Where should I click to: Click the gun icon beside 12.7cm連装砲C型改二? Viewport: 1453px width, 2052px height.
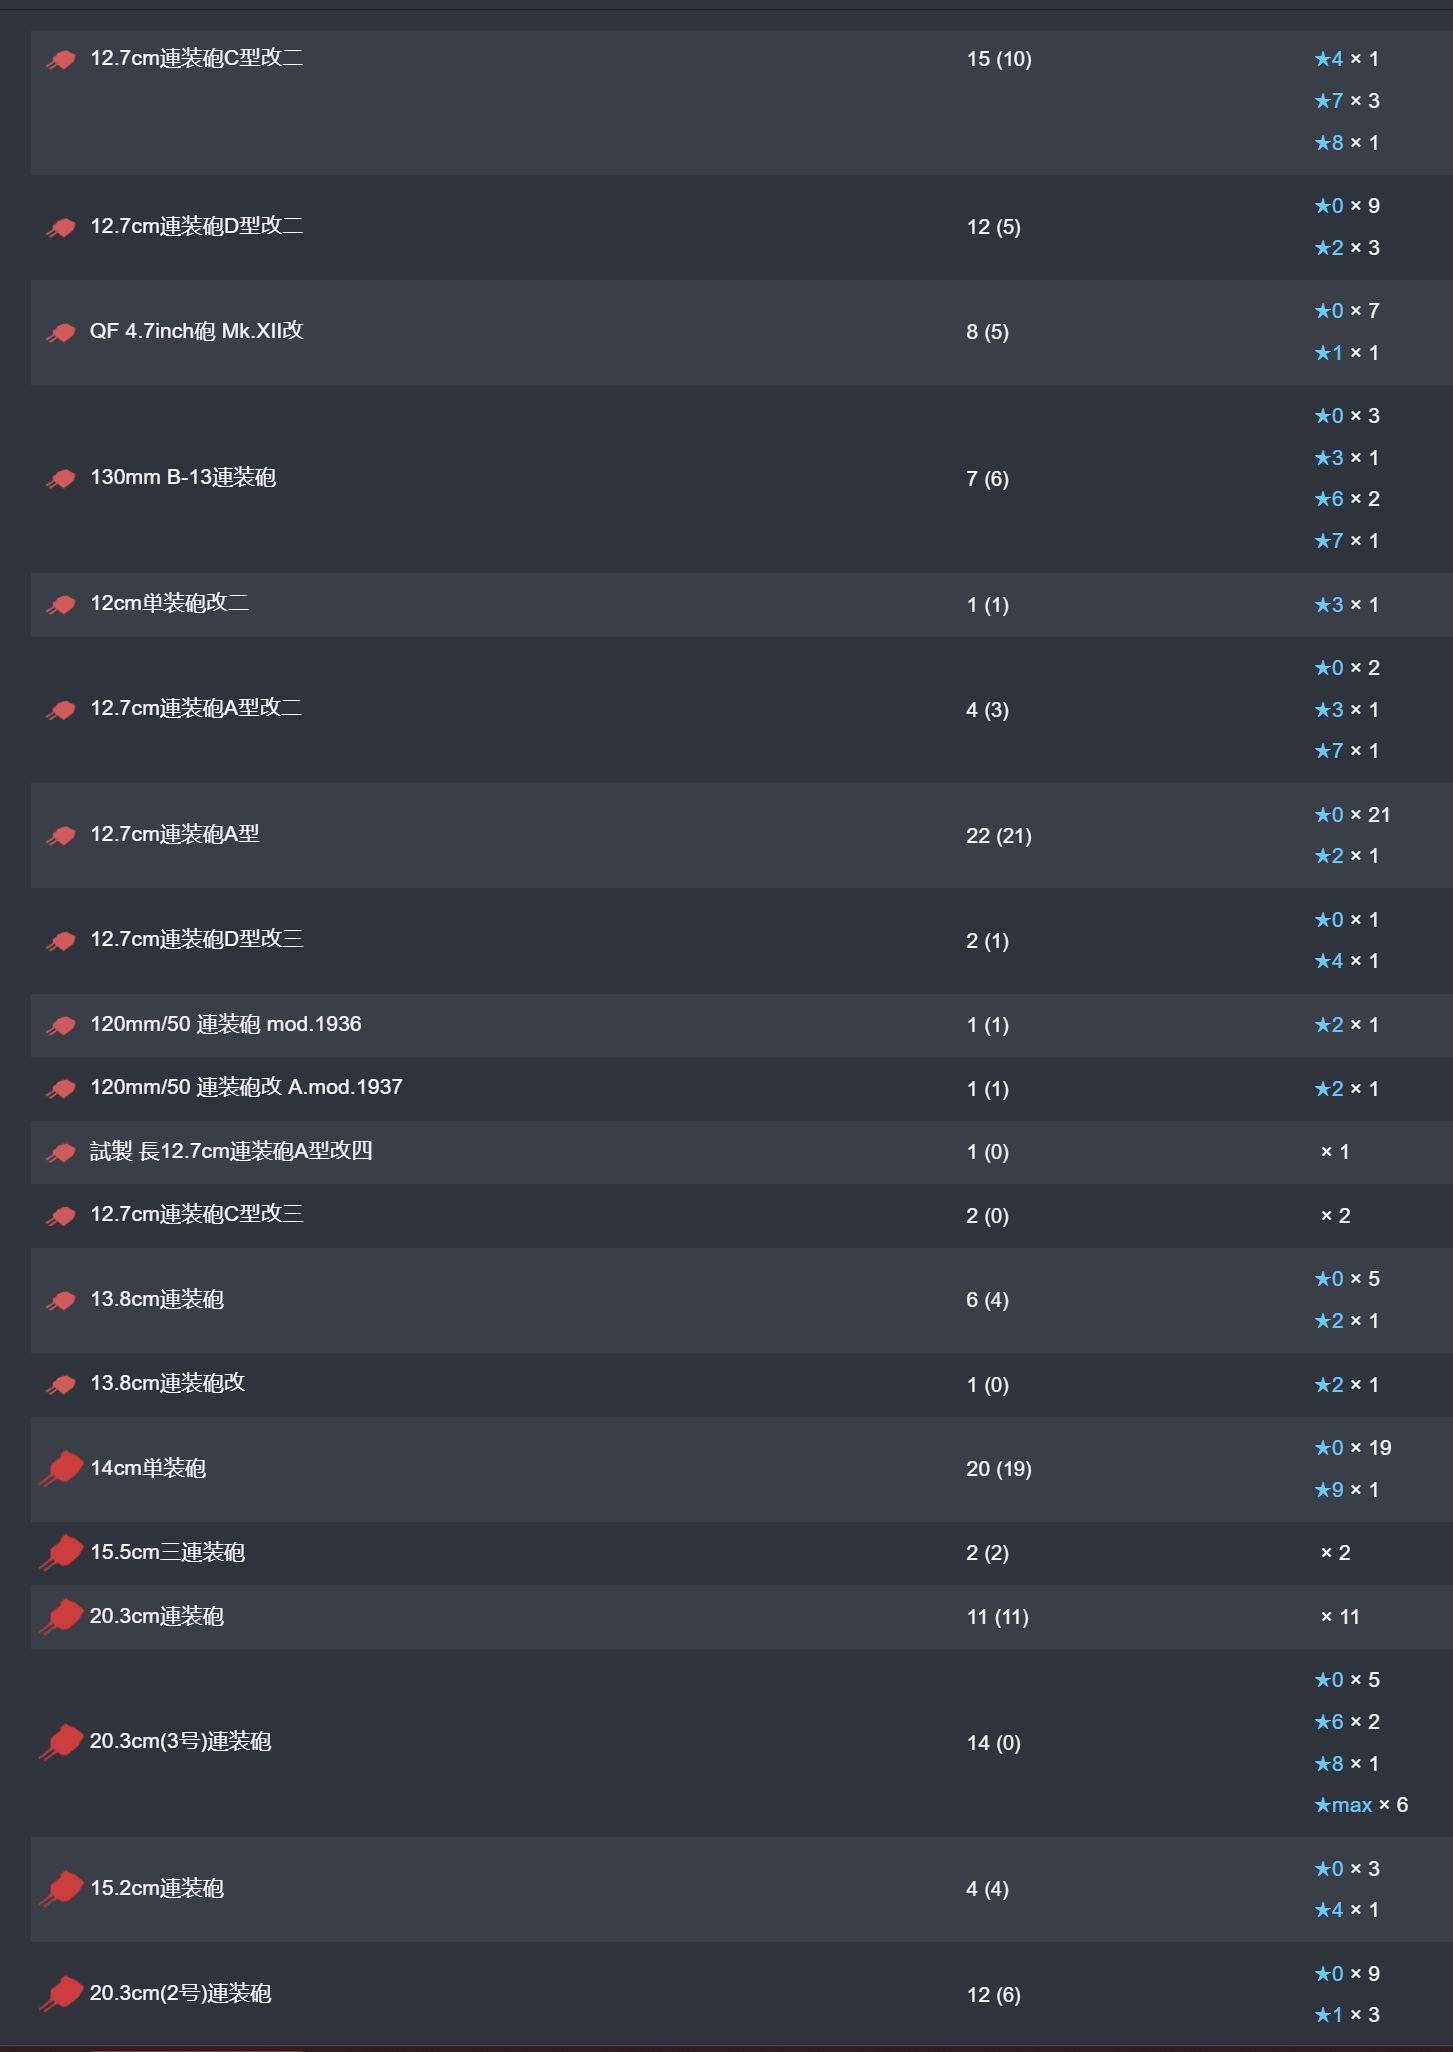click(x=61, y=60)
